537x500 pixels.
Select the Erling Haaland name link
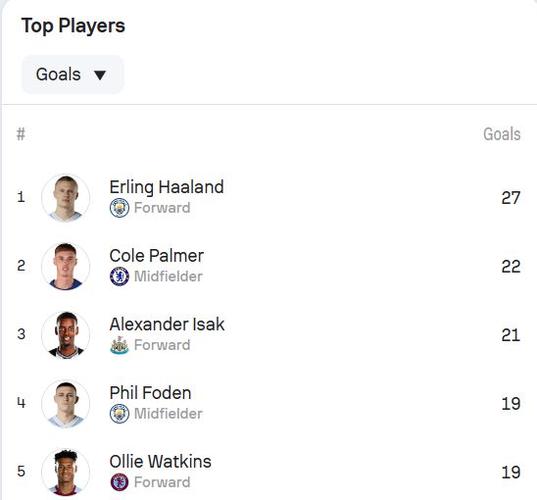point(166,187)
